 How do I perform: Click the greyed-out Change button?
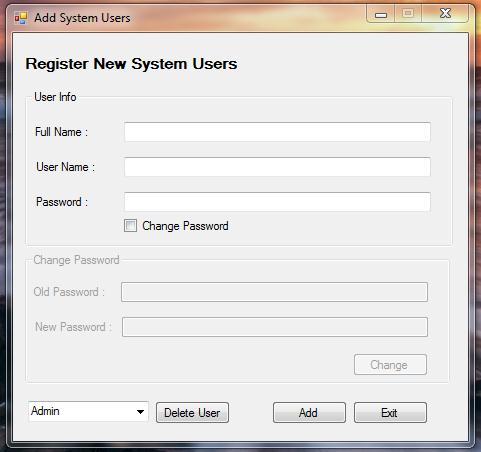(390, 365)
